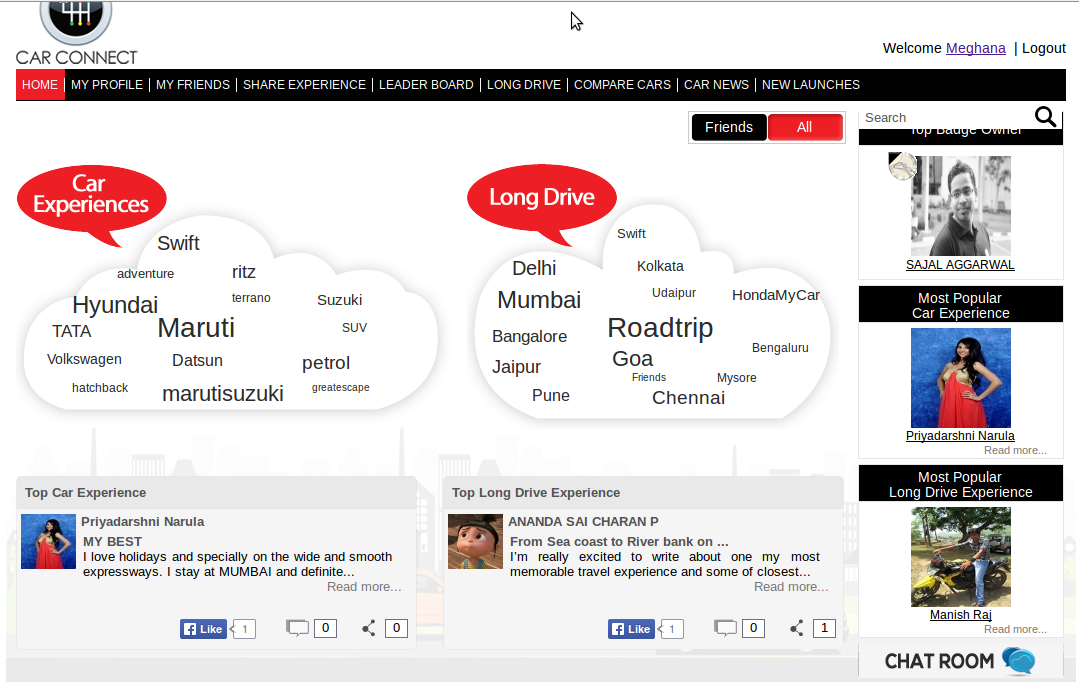Share the MY BEST car experience
Image resolution: width=1079 pixels, height=682 pixels.
tap(369, 628)
